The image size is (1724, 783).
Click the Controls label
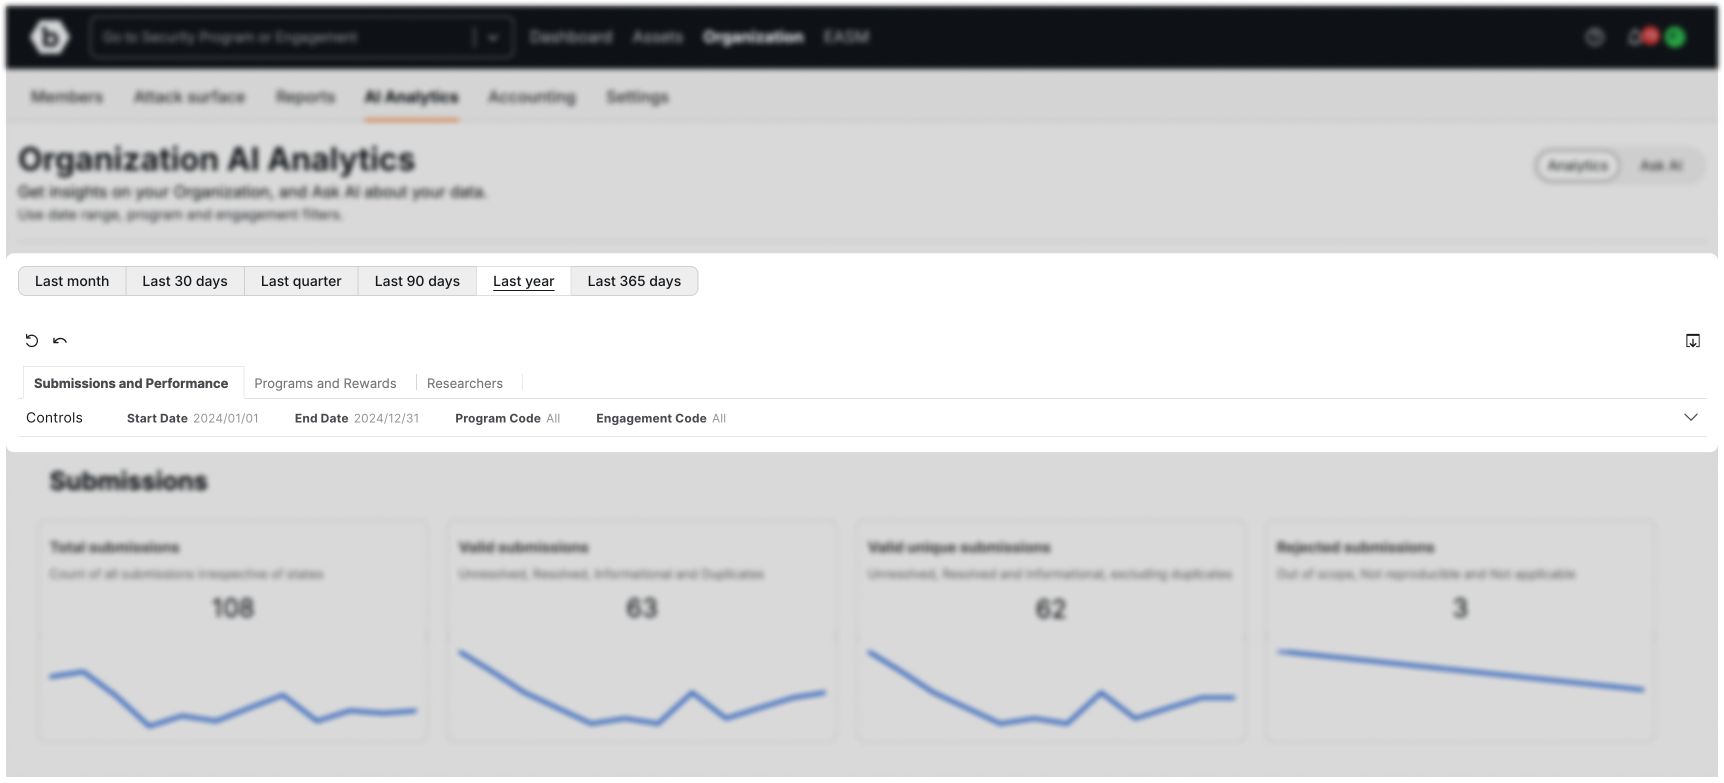(x=54, y=418)
